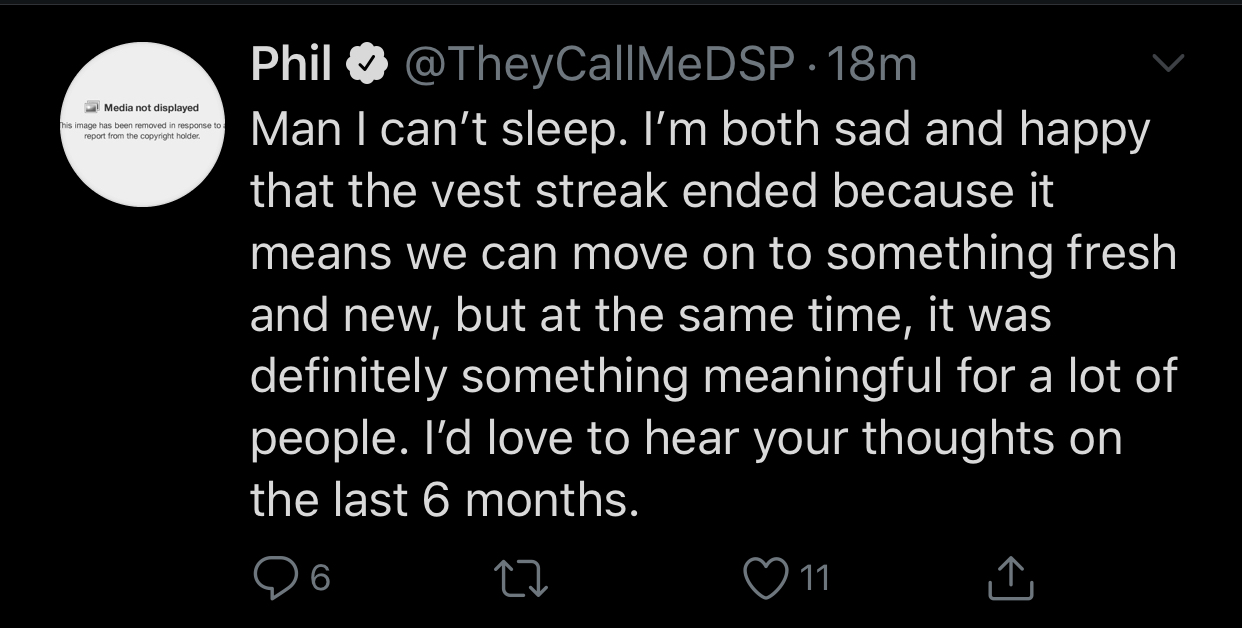Viewport: 1242px width, 628px height.
Task: Click the blue verified badge next to Phil
Action: pos(367,66)
